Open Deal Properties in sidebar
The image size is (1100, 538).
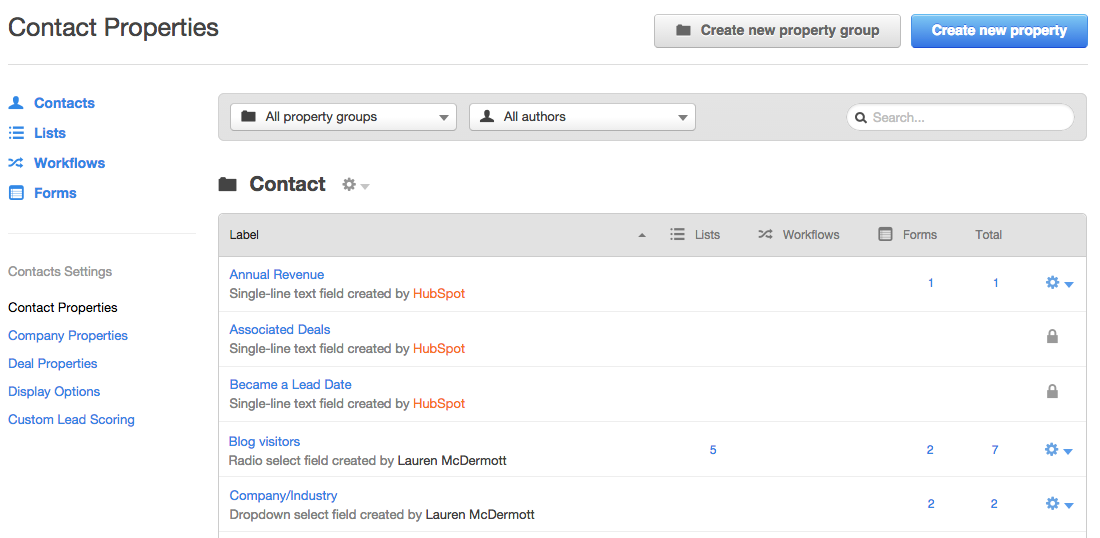coord(53,363)
